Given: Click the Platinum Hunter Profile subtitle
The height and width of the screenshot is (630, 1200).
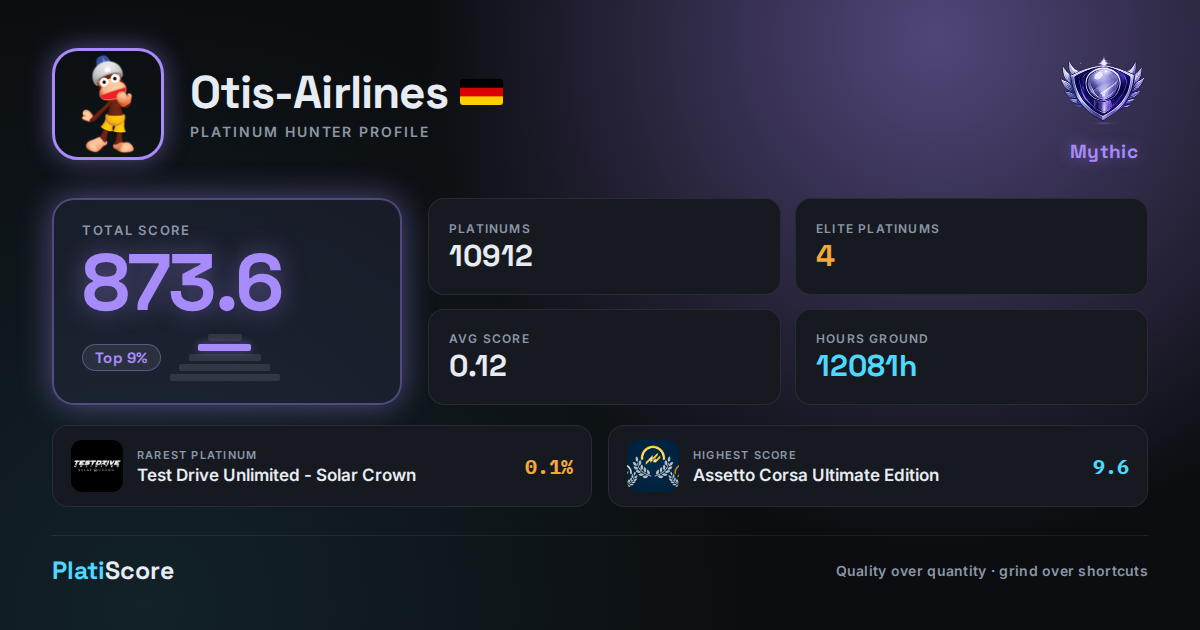Looking at the screenshot, I should point(310,132).
